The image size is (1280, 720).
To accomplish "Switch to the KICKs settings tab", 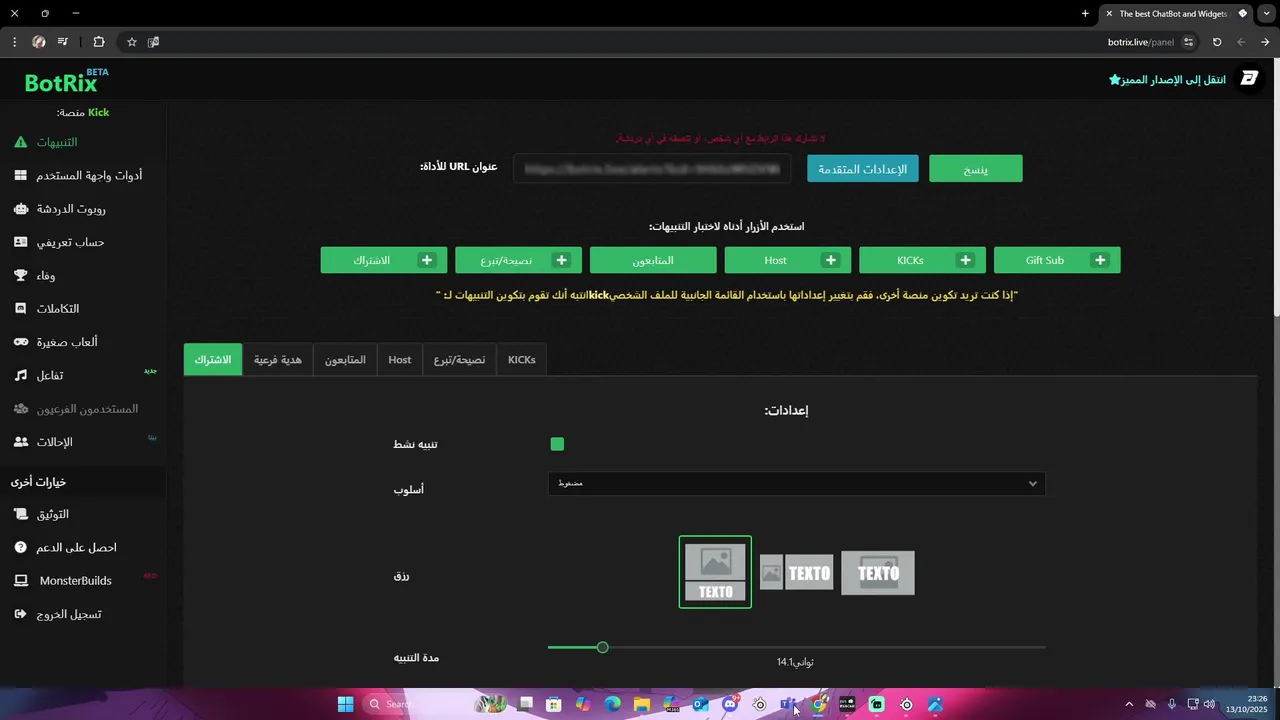I will coord(522,360).
